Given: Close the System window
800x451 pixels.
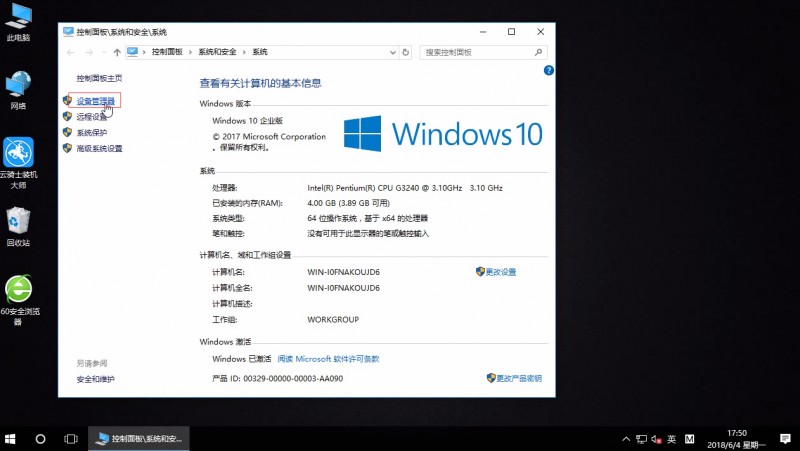Looking at the screenshot, I should coord(540,32).
